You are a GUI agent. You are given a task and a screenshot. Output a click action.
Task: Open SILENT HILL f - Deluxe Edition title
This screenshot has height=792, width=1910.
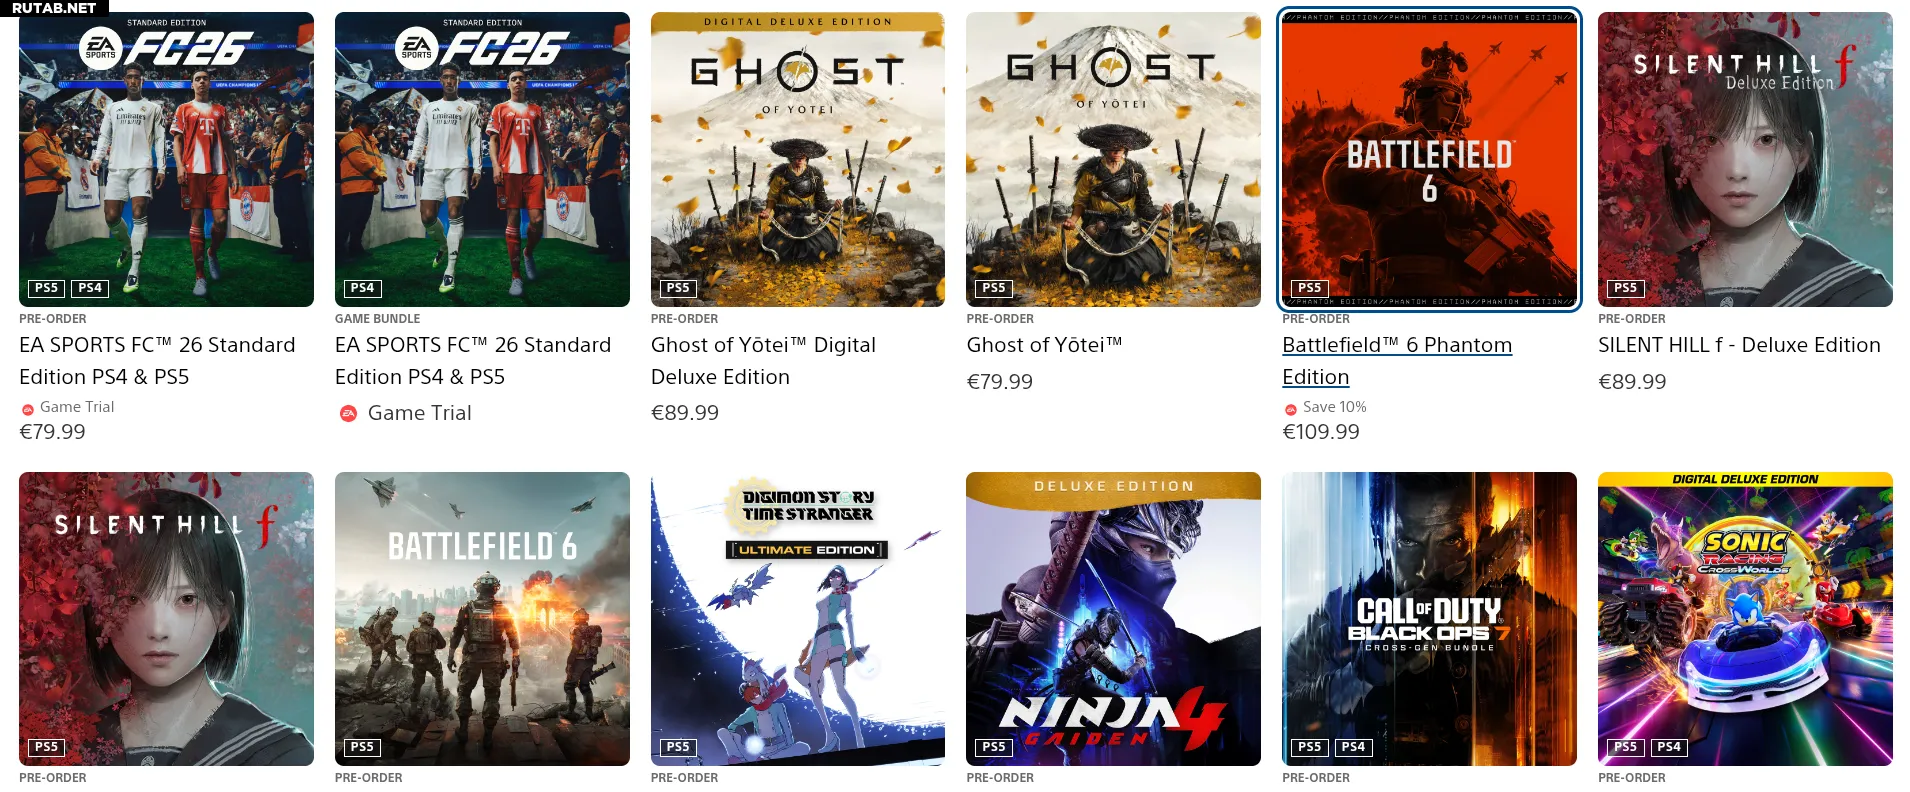point(1739,345)
